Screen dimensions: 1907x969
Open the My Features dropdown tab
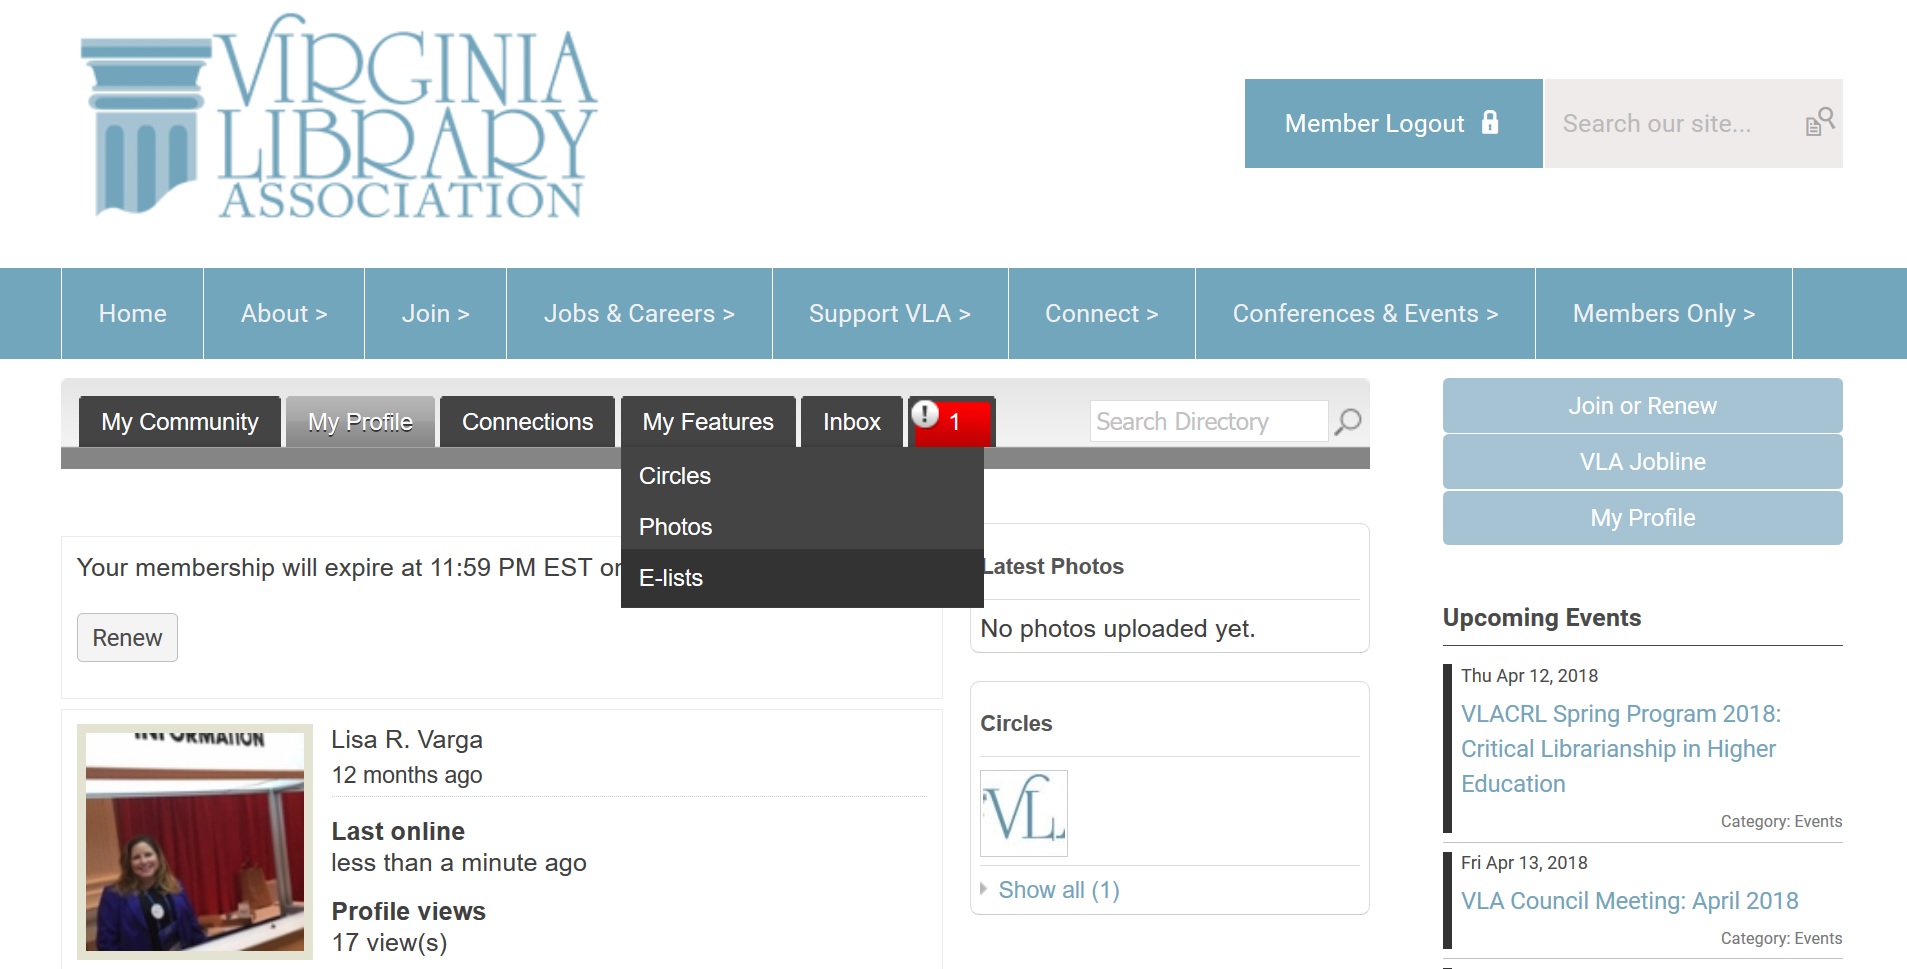(x=708, y=421)
